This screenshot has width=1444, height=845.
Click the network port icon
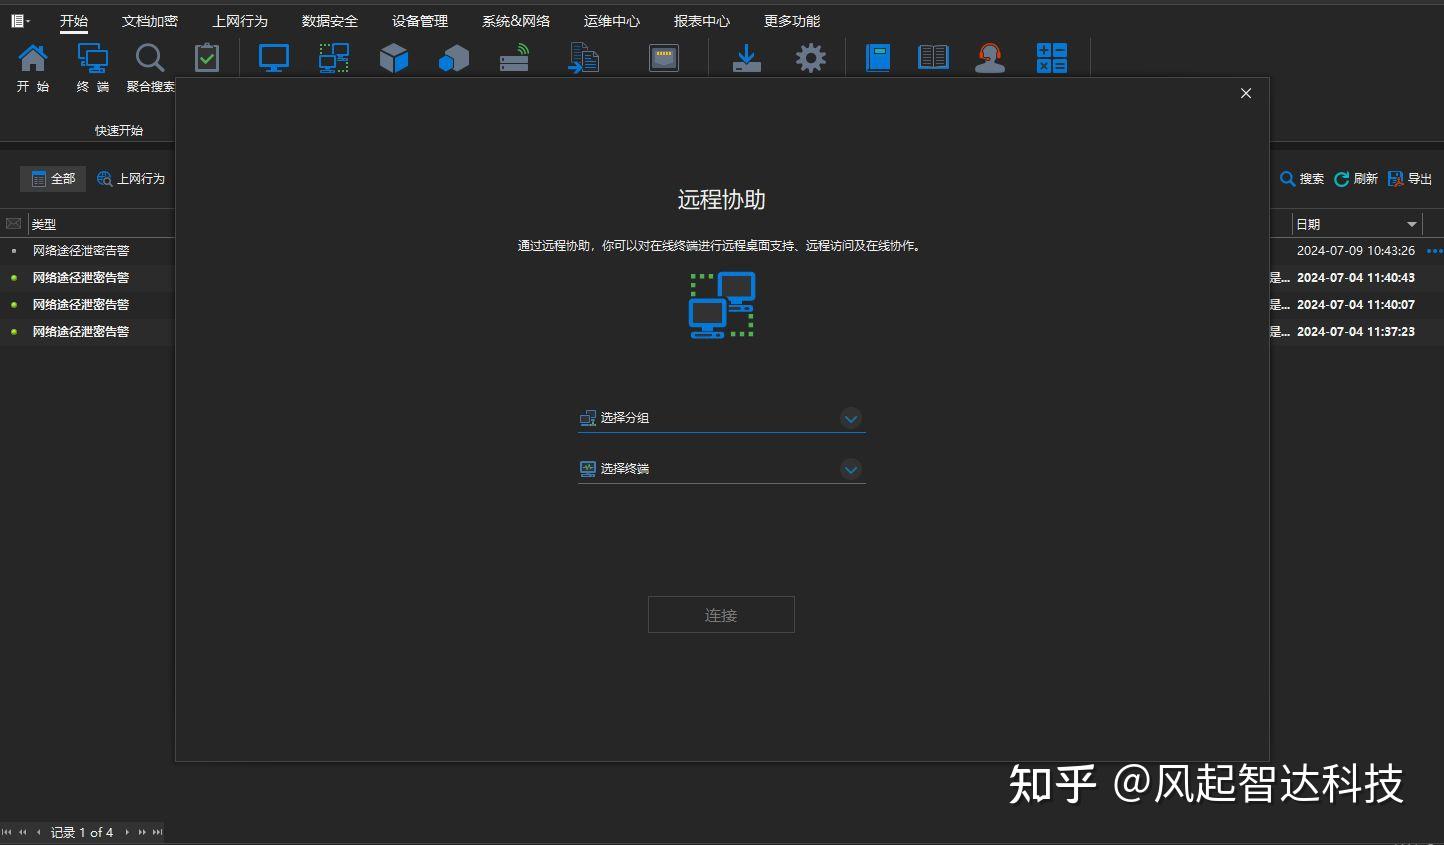664,58
